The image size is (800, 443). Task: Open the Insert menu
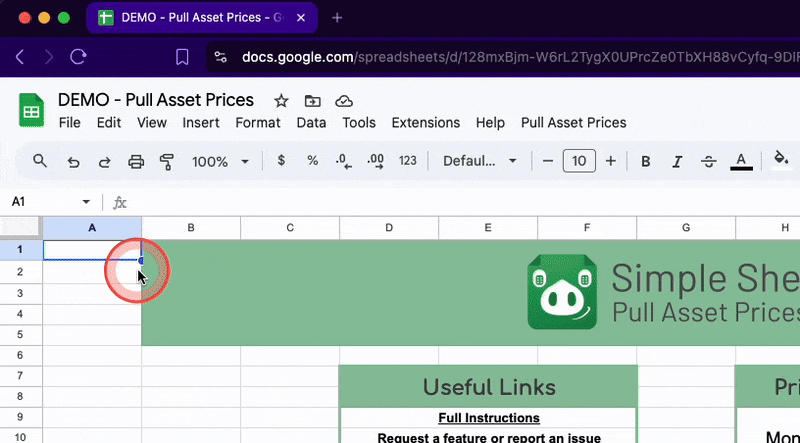(x=201, y=123)
